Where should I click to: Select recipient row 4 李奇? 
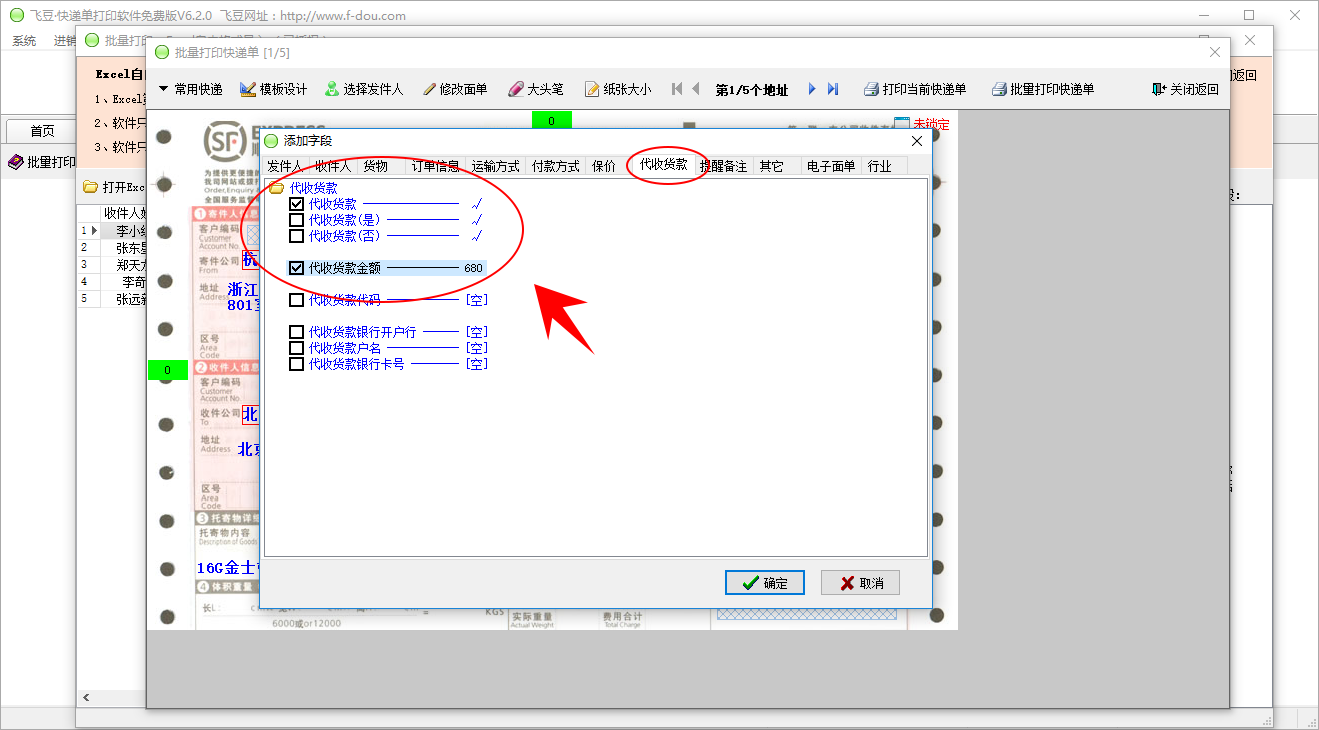[113, 282]
